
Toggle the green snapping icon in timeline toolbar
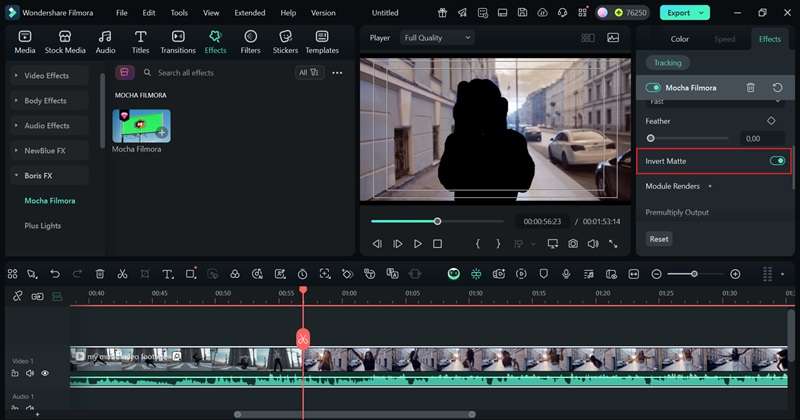pos(476,274)
